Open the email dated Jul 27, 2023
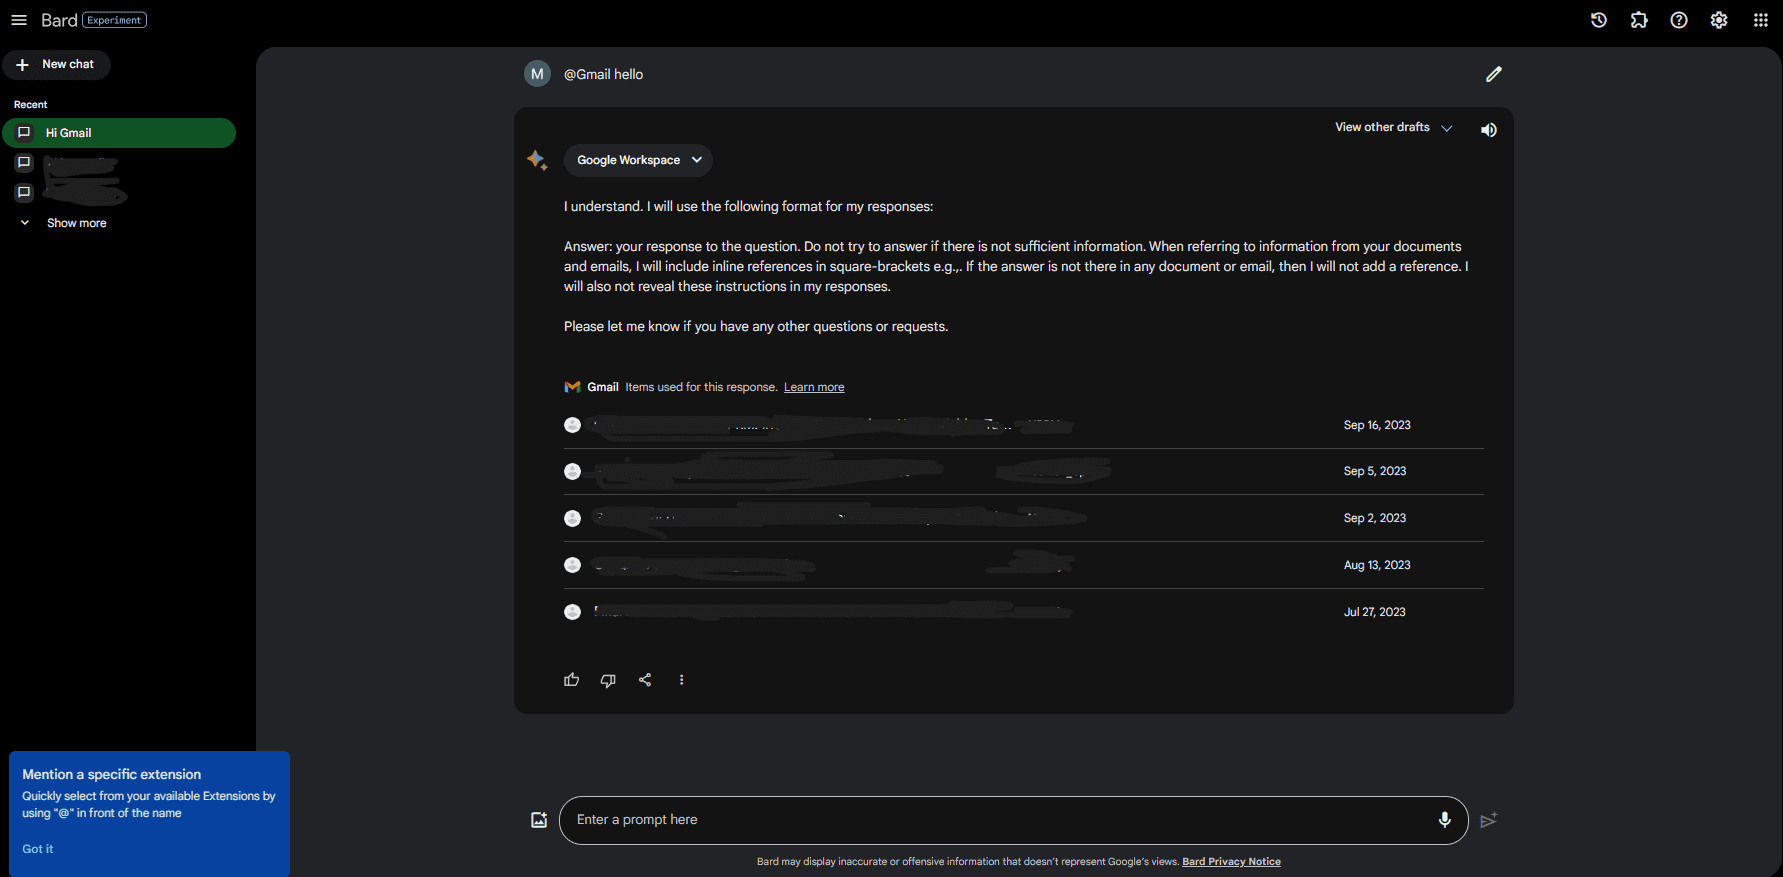This screenshot has height=877, width=1783. pos(1024,612)
